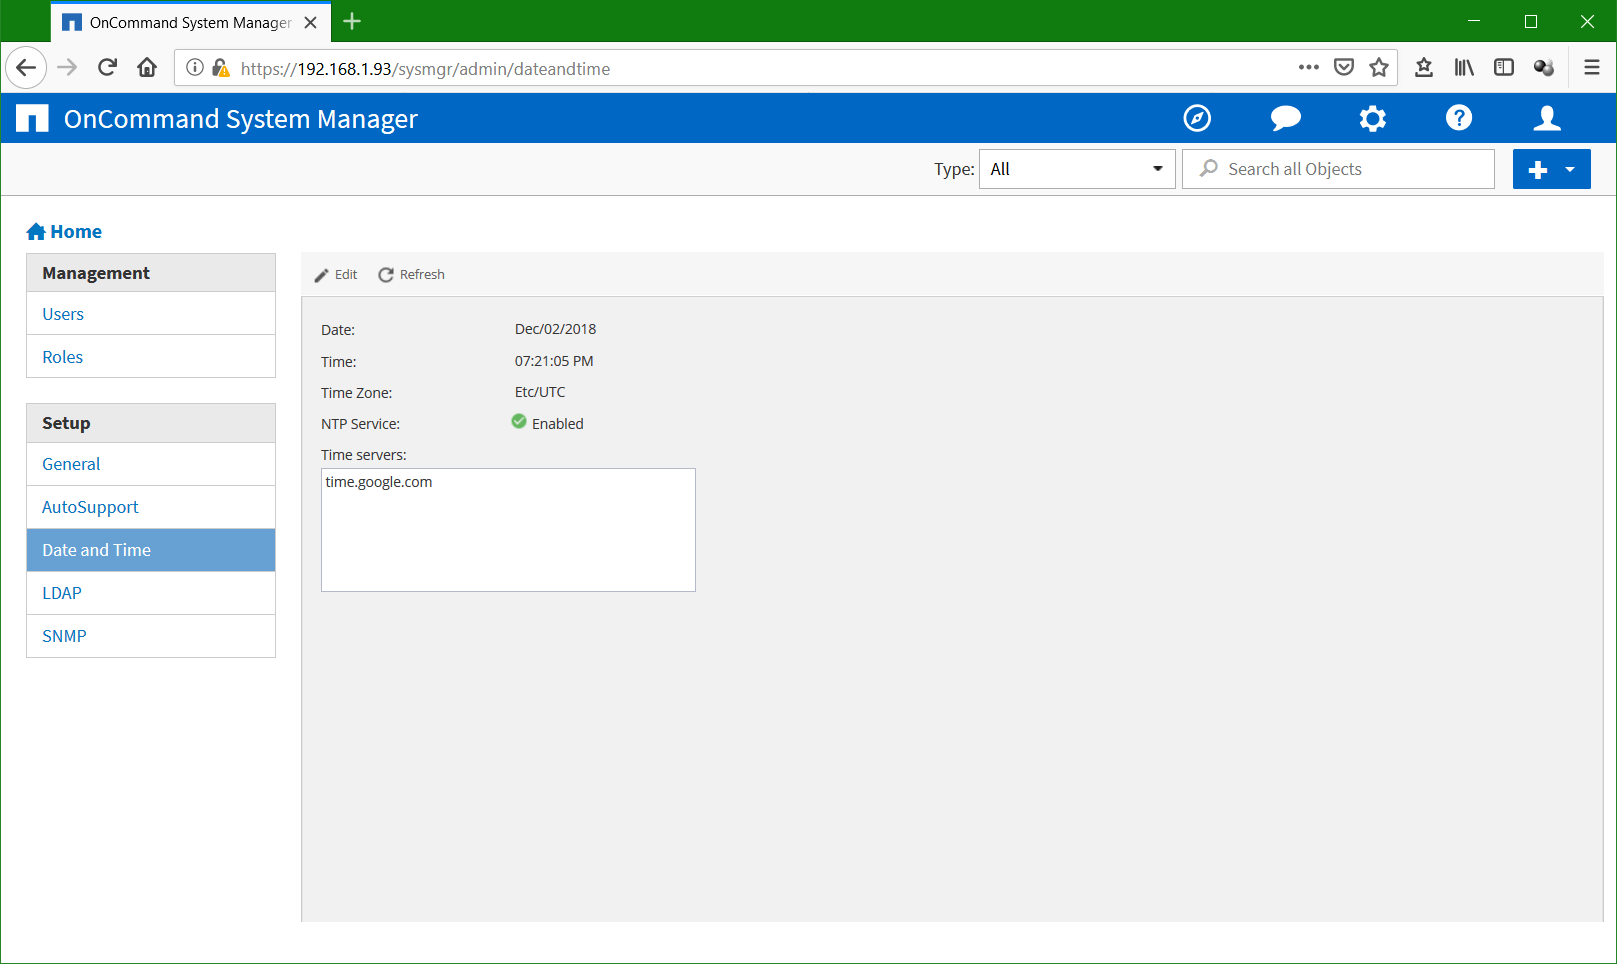This screenshot has width=1617, height=964.
Task: Open the help question mark icon
Action: click(1459, 118)
